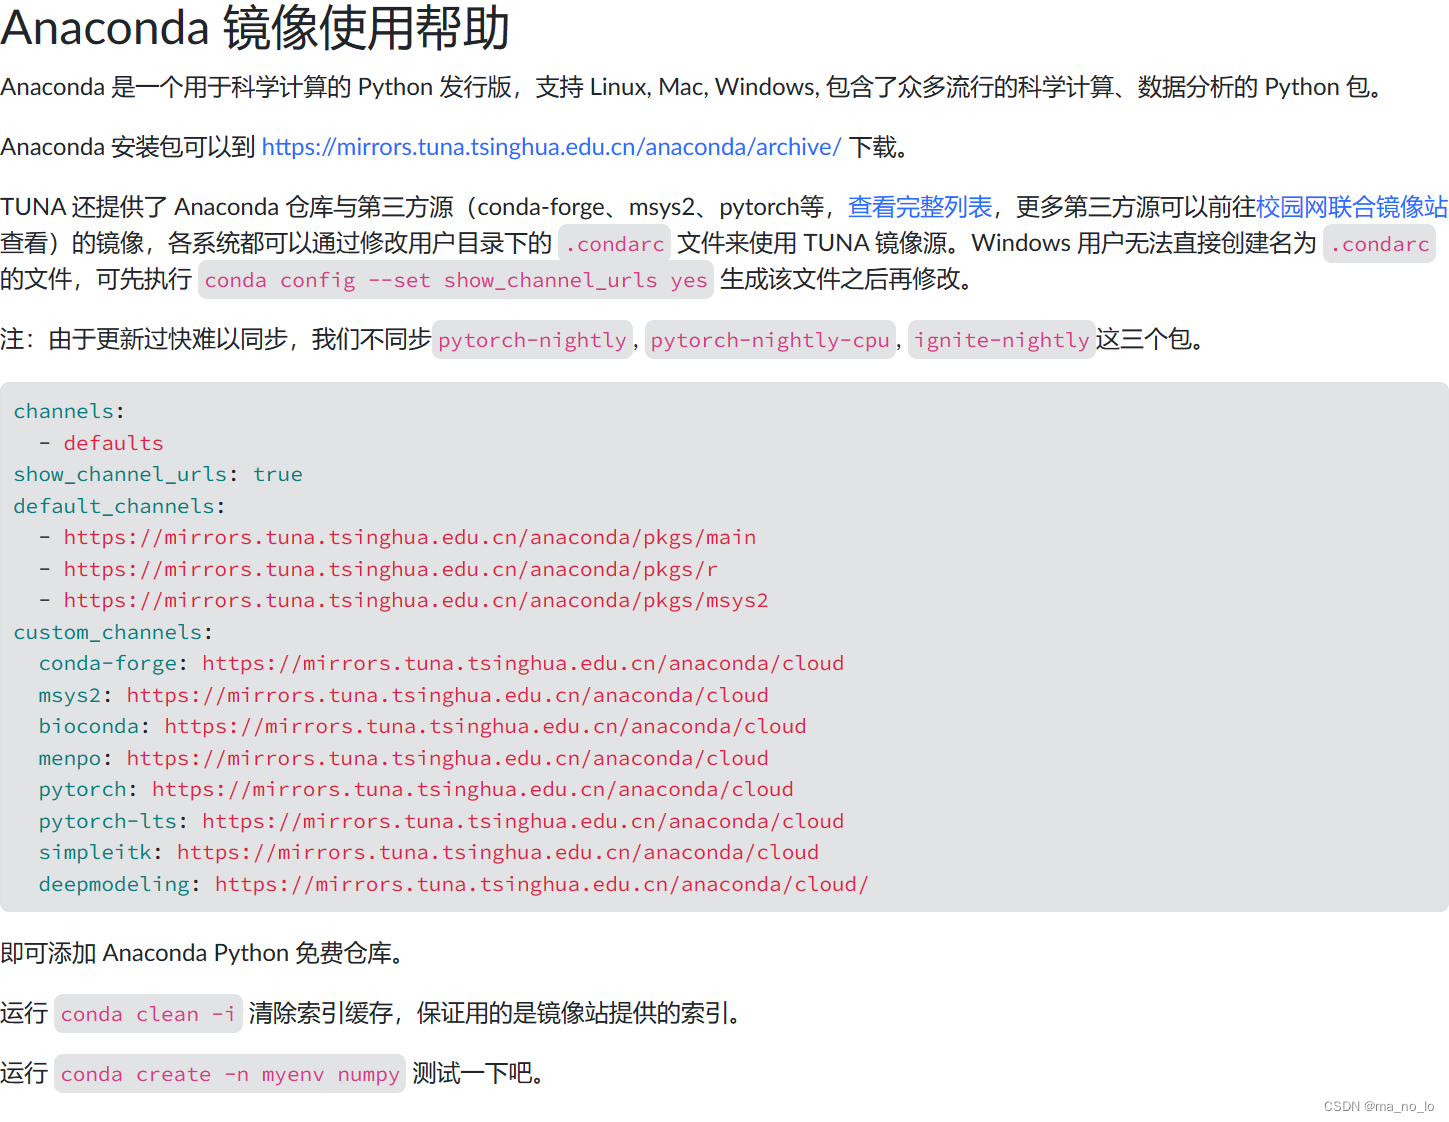Click the msys2: channel line
The width and height of the screenshot is (1449, 1122).
pyautogui.click(x=404, y=695)
